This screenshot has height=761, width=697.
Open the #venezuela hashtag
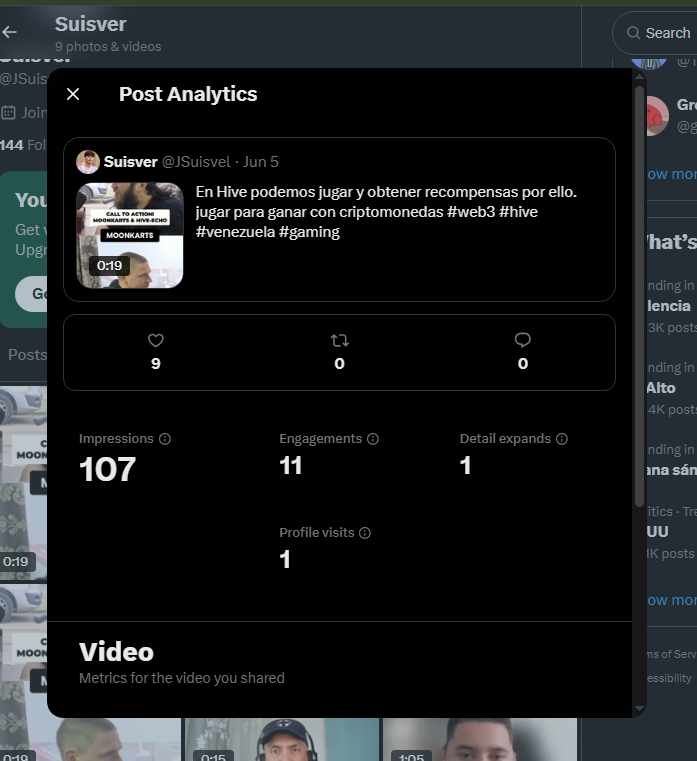click(x=235, y=232)
